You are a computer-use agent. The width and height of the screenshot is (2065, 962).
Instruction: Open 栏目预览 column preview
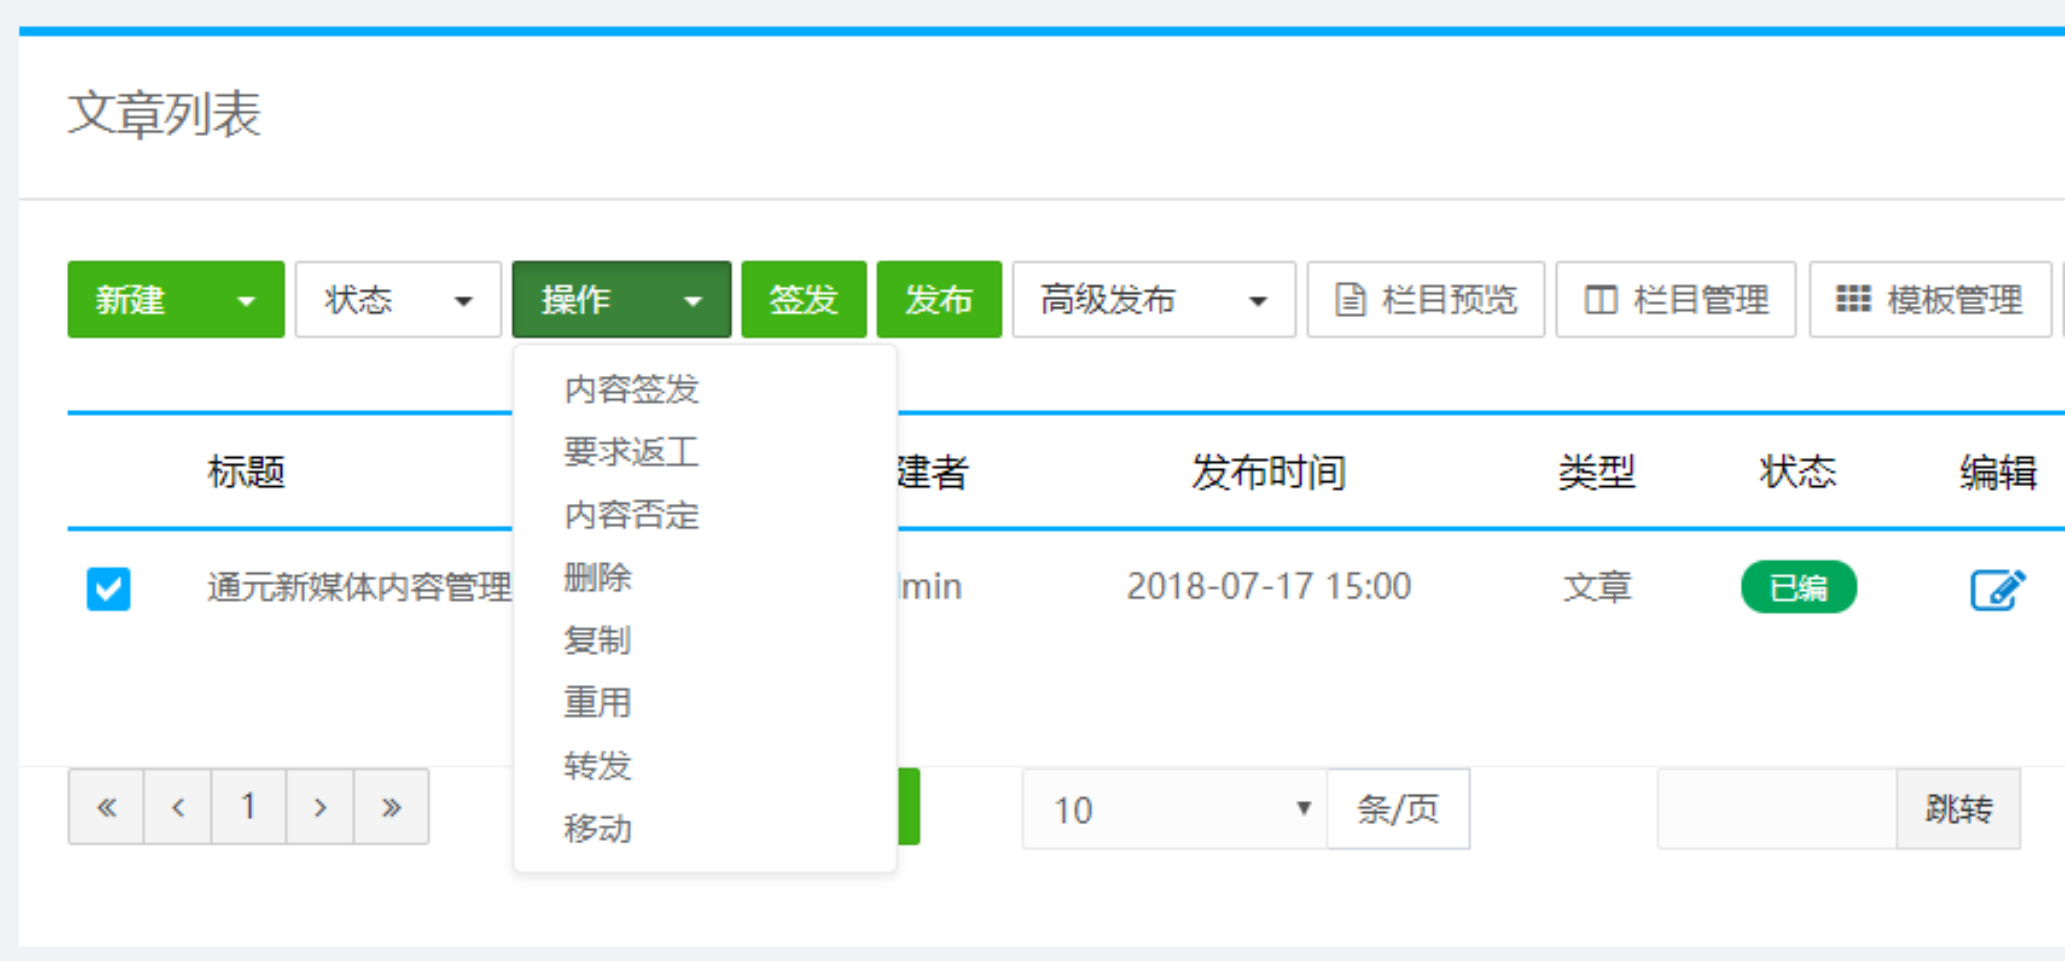point(1425,300)
